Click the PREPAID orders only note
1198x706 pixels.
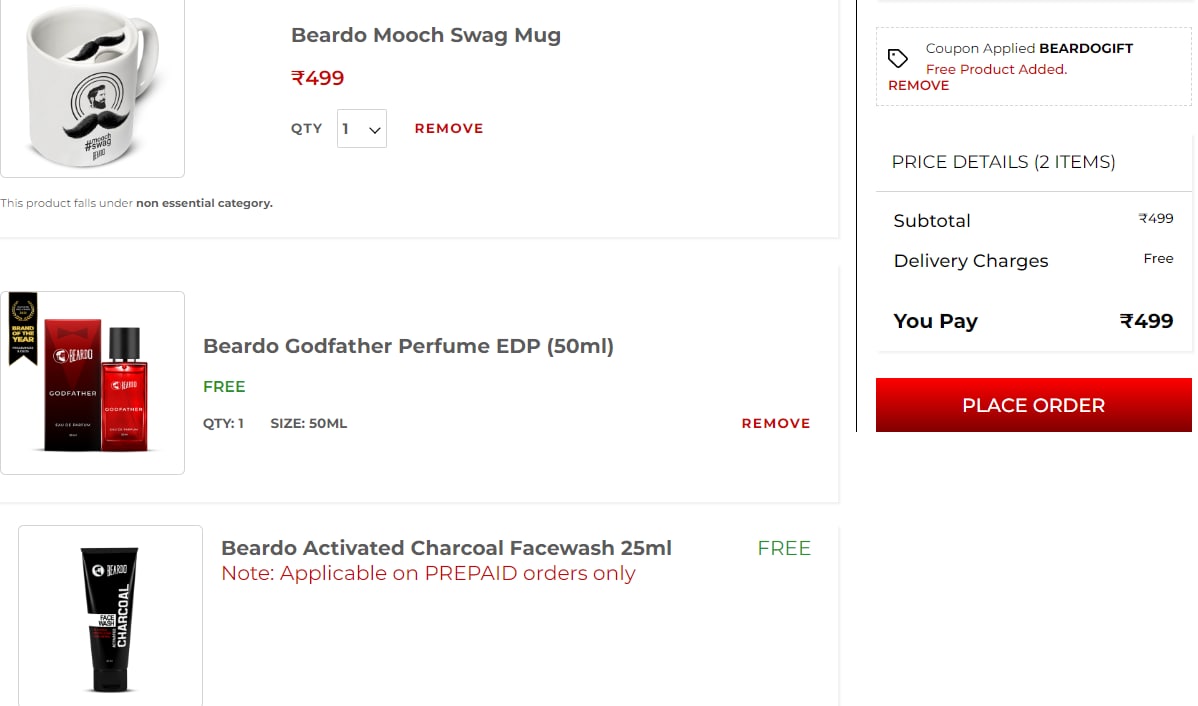pos(428,573)
